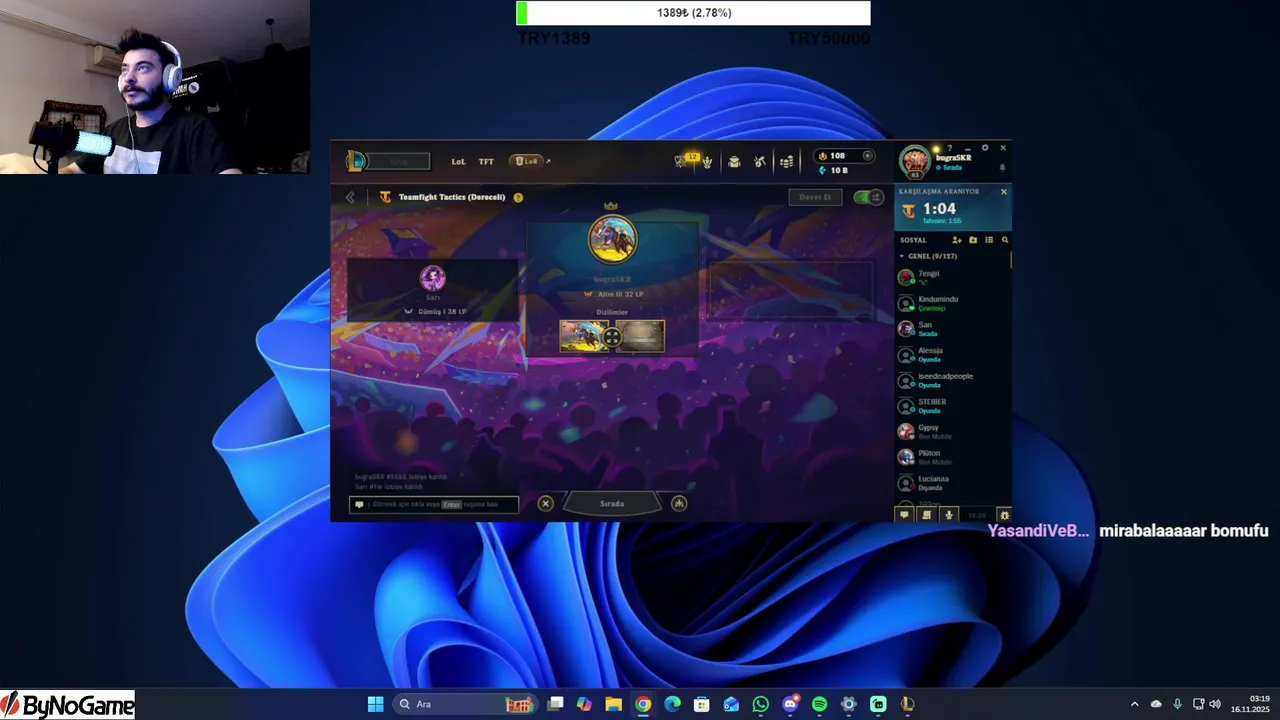Select the second Dizilimler thumbnail
The height and width of the screenshot is (720, 1280).
pyautogui.click(x=641, y=336)
